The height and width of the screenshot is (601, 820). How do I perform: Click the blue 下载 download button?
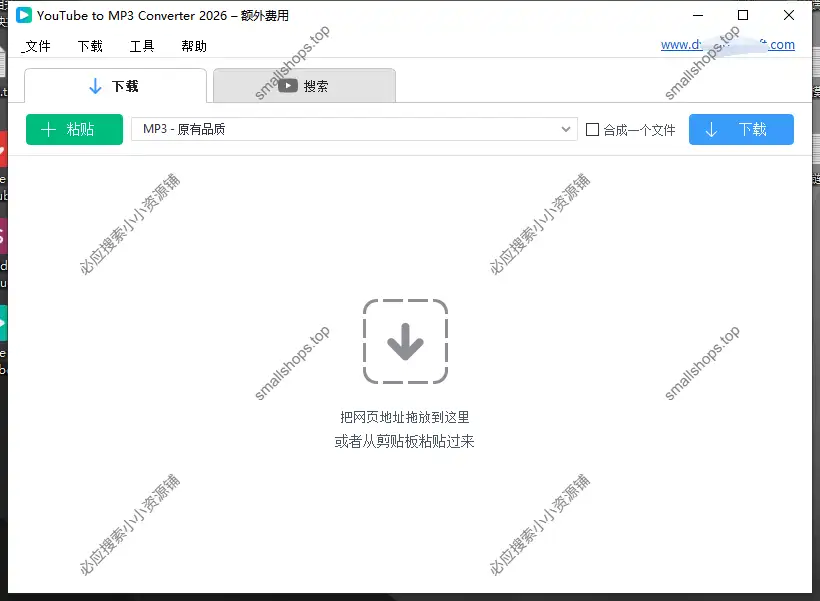(x=741, y=129)
